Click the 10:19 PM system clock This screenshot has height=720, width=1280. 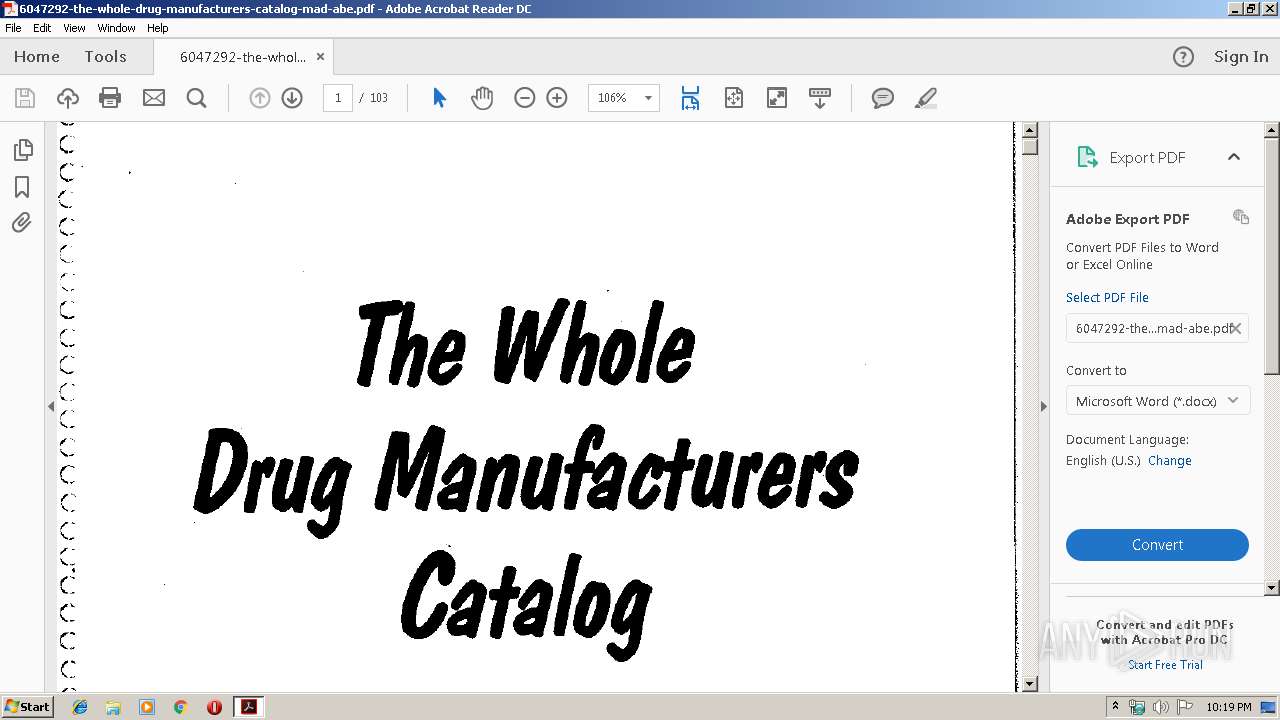coord(1229,707)
